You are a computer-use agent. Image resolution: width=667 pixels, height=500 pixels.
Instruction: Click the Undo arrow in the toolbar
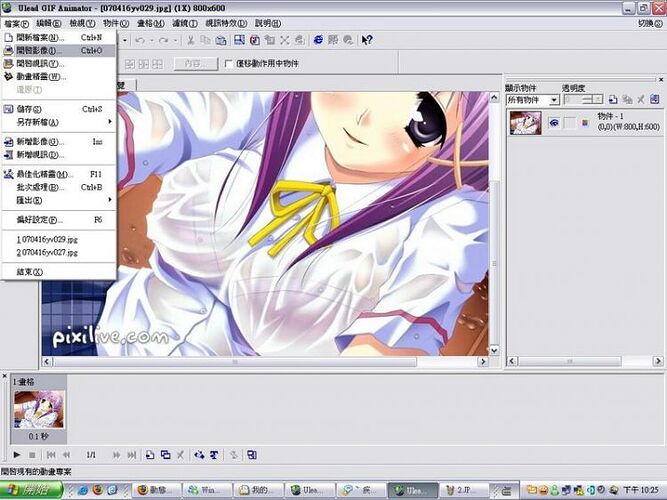click(x=140, y=40)
